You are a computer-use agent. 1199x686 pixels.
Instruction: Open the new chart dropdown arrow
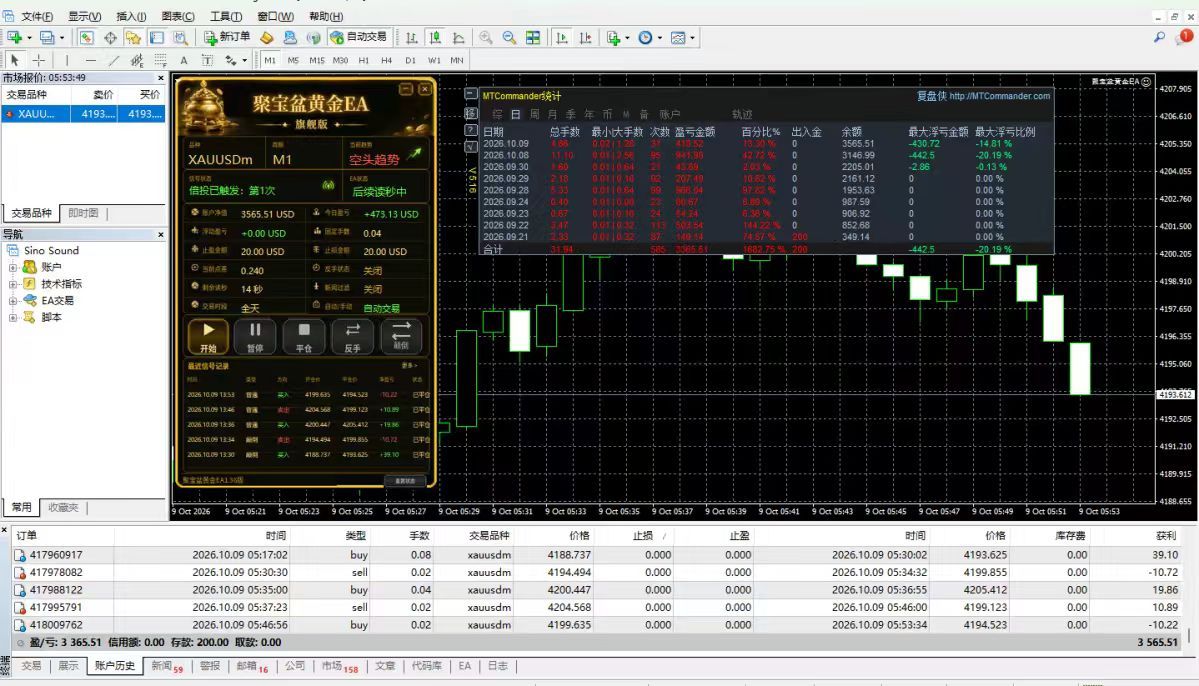coord(30,37)
